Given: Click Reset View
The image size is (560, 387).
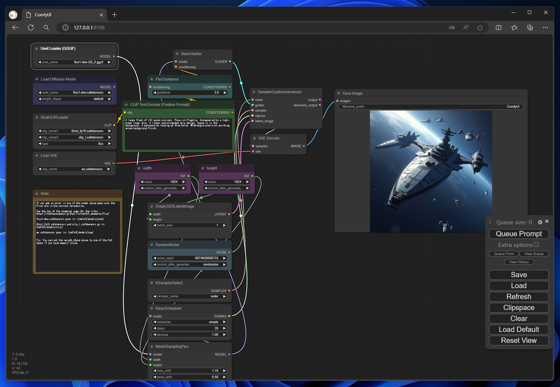Looking at the screenshot, I should 519,341.
